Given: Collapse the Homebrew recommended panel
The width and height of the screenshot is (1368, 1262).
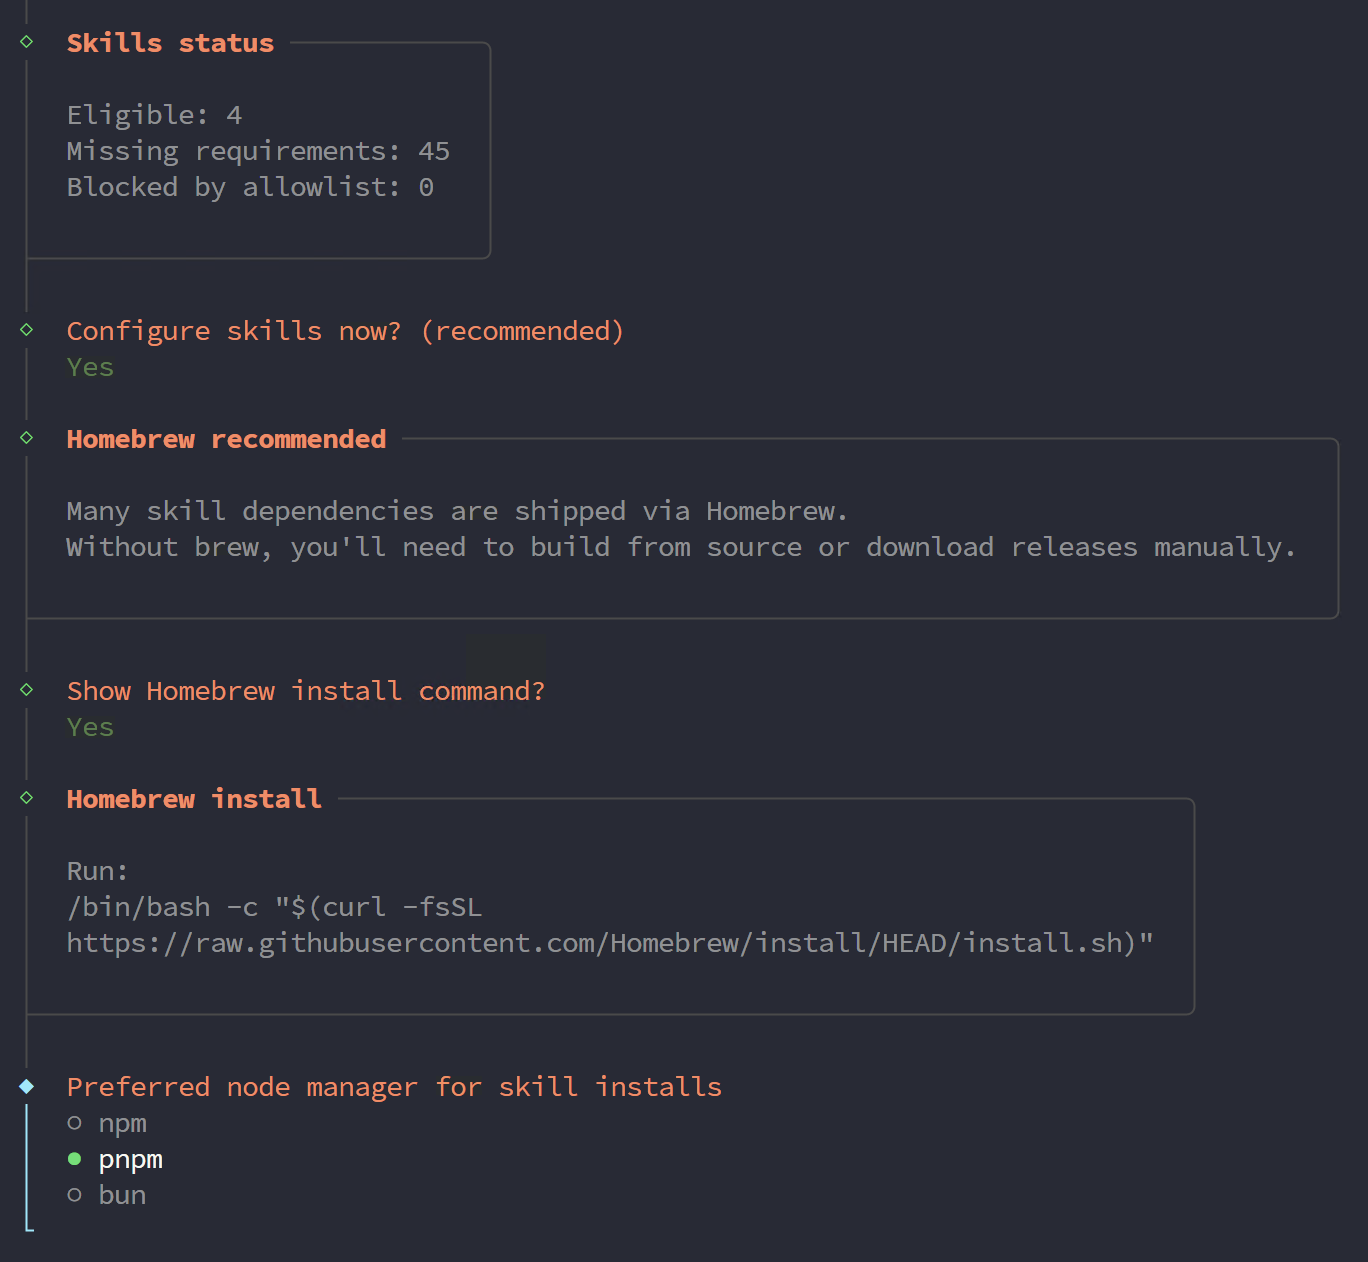Looking at the screenshot, I should pyautogui.click(x=226, y=438).
